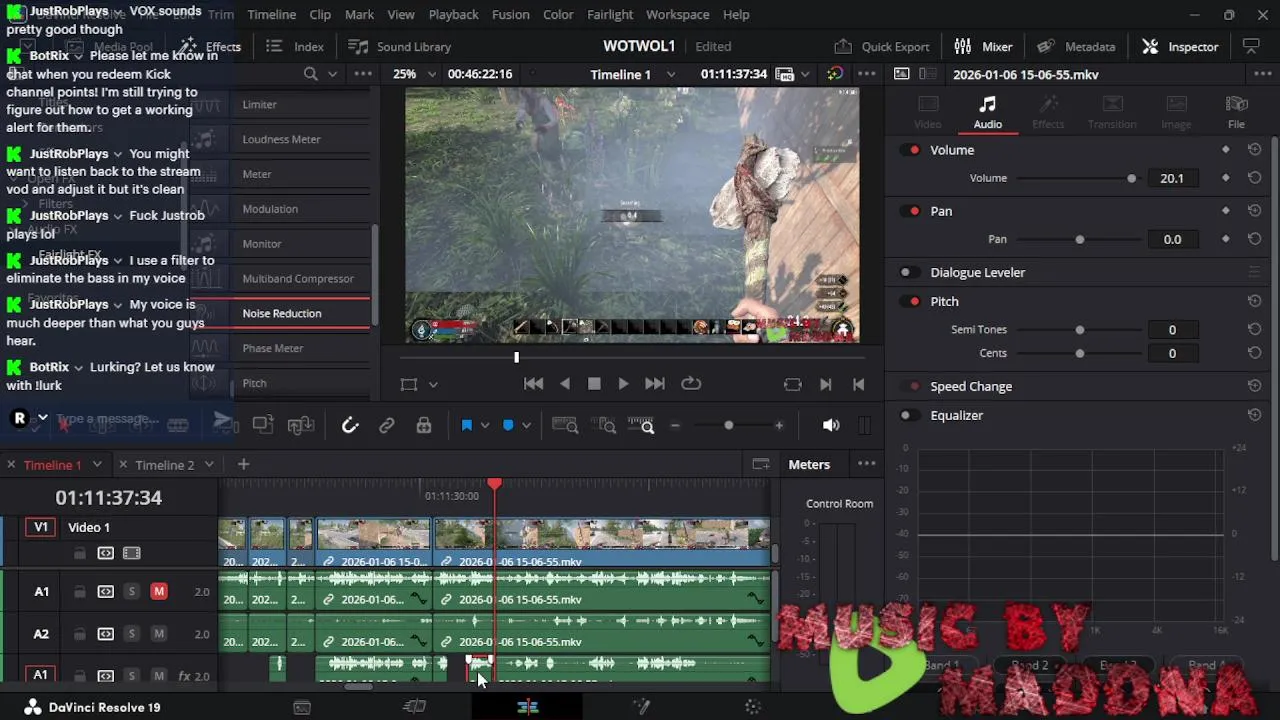The height and width of the screenshot is (720, 1280).
Task: Open marker color dropdown arrow
Action: (x=527, y=426)
